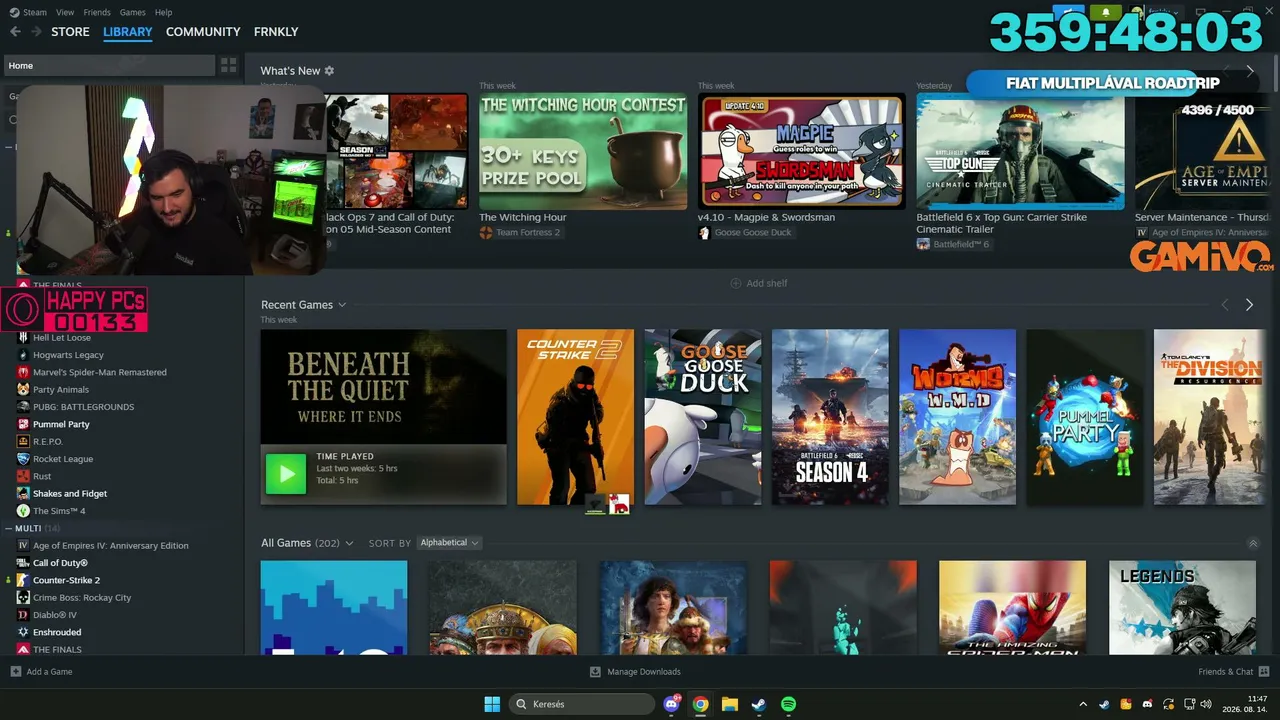
Task: Start Beneath The Quiet with green play button
Action: [286, 474]
